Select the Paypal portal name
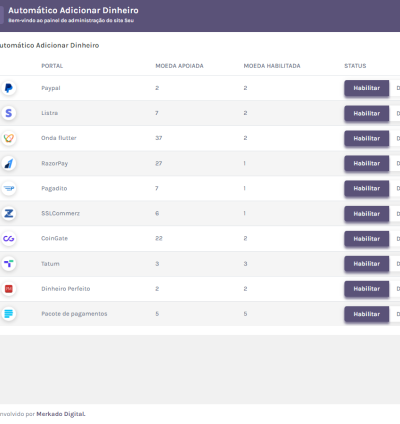The image size is (400, 424). point(51,88)
